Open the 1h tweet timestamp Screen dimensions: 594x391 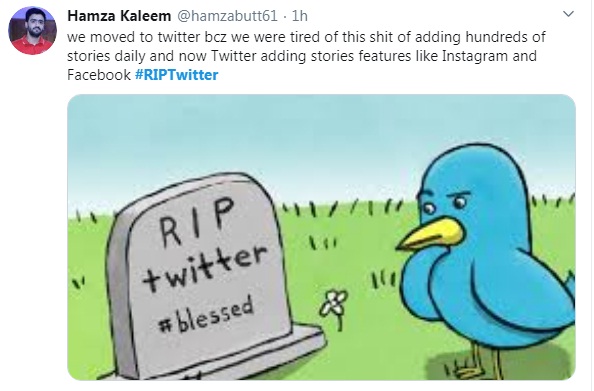(300, 16)
